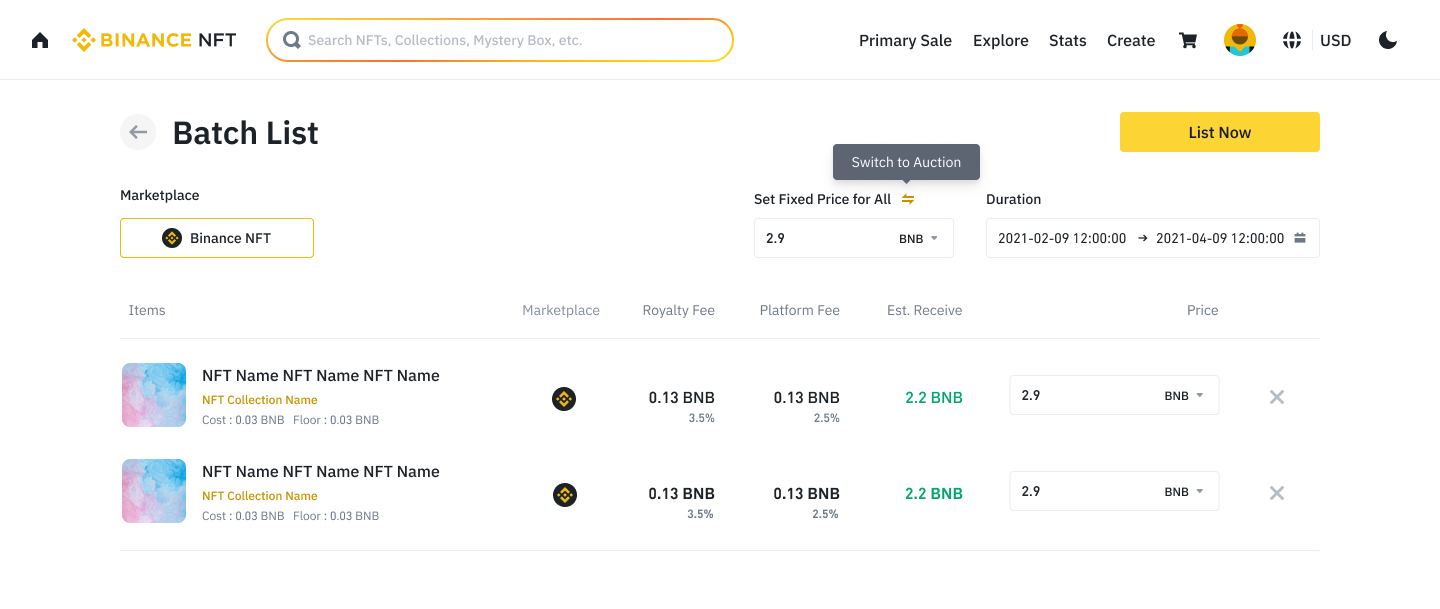1440x609 pixels.
Task: Open the shopping cart
Action: pos(1188,41)
